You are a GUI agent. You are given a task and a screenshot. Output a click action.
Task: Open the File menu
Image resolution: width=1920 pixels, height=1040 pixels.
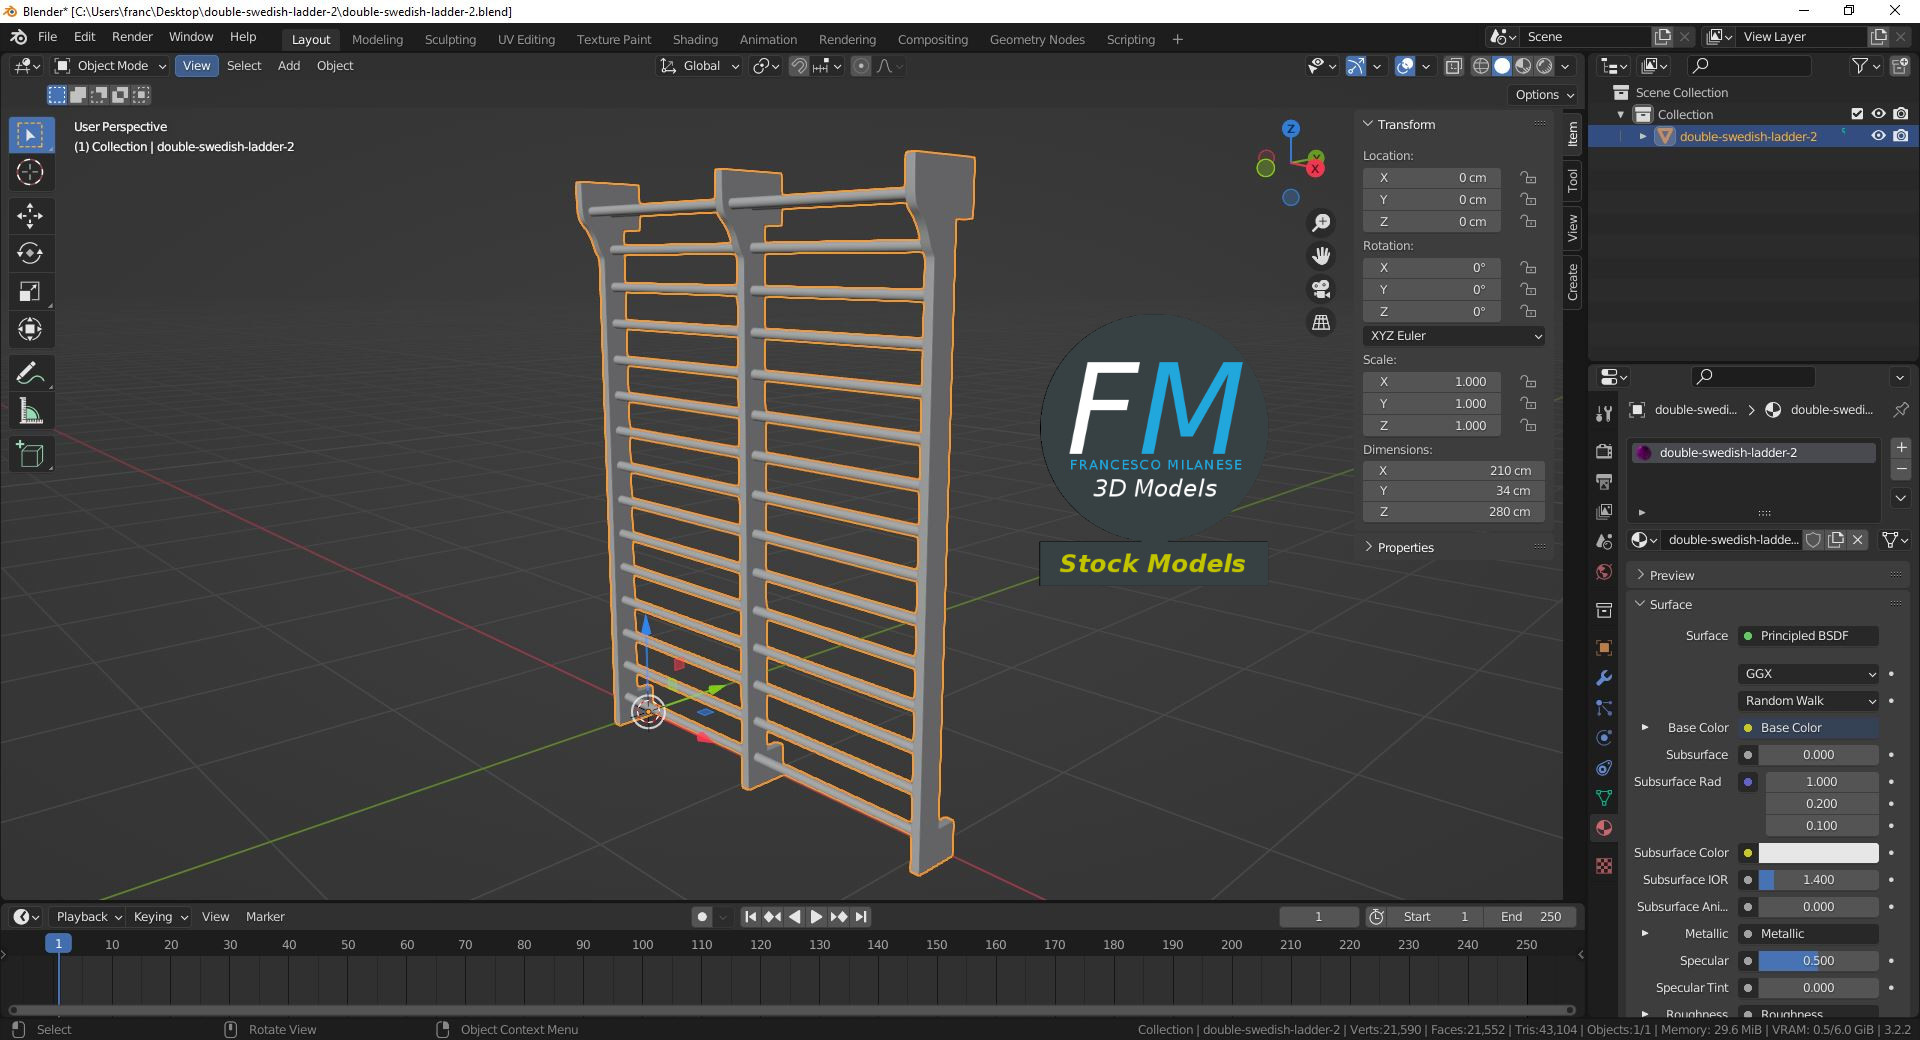click(x=47, y=37)
